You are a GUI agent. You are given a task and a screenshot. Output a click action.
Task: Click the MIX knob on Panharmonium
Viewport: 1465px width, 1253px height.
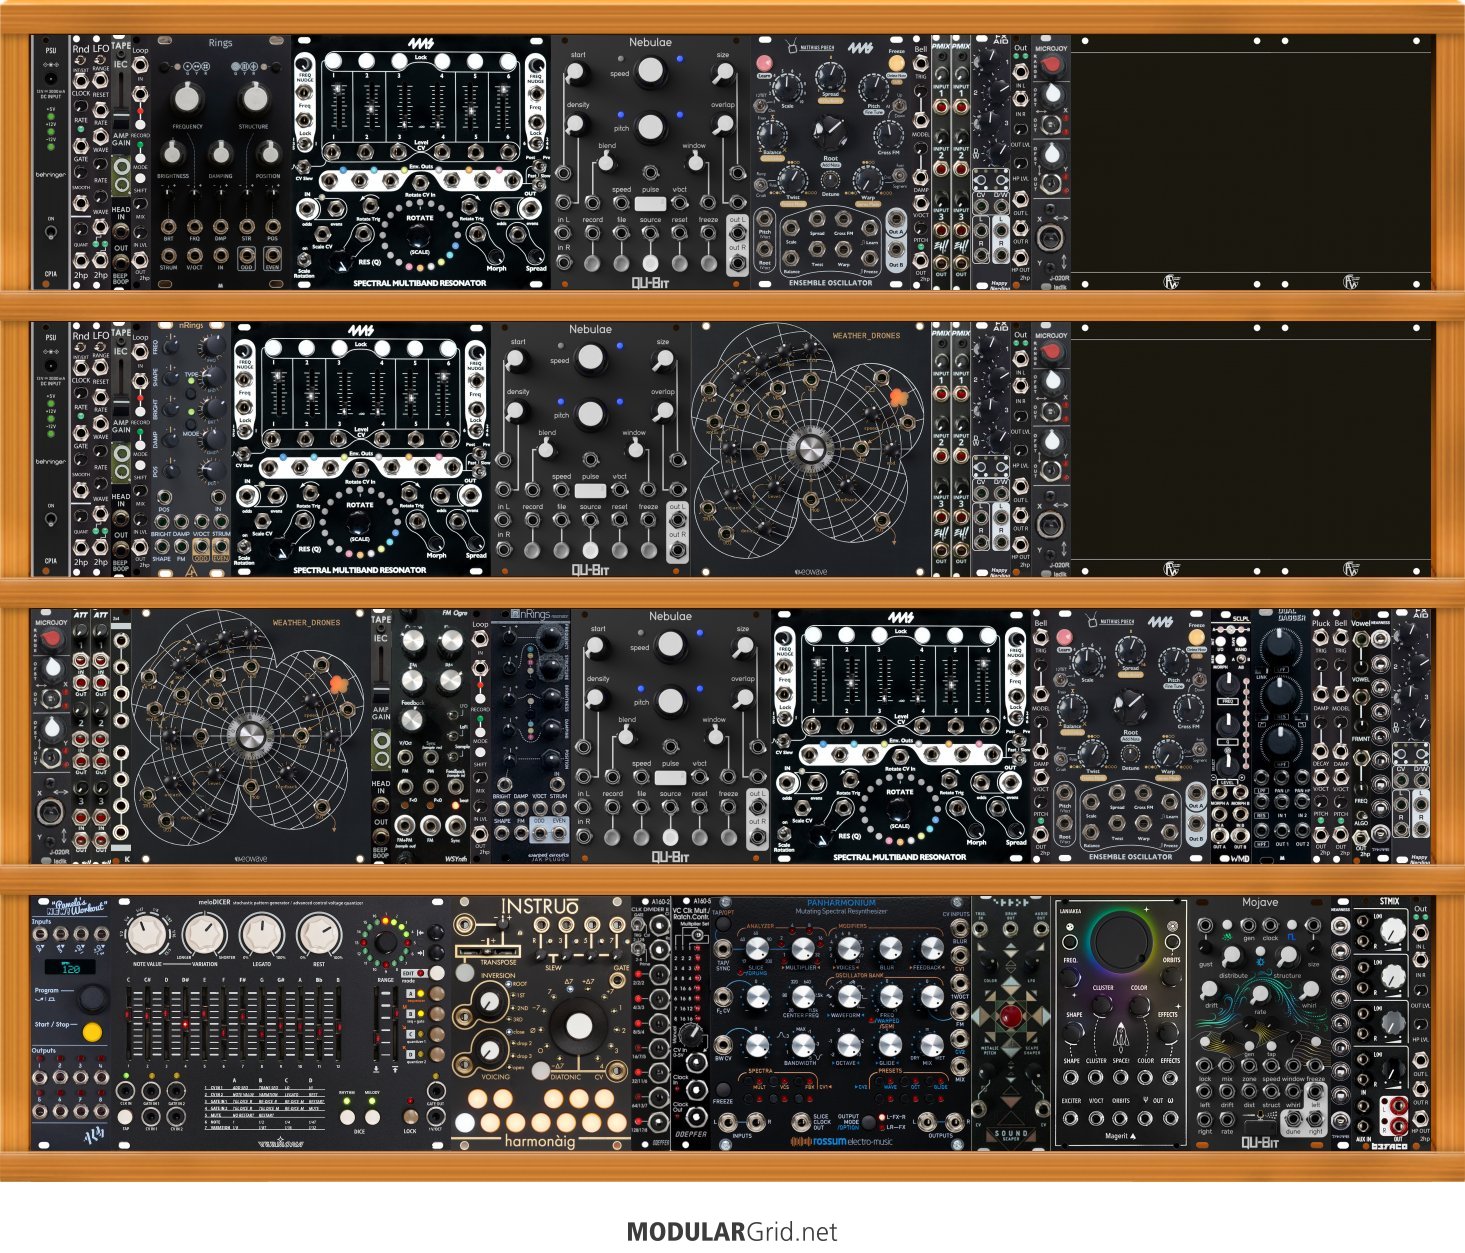[x=931, y=1045]
